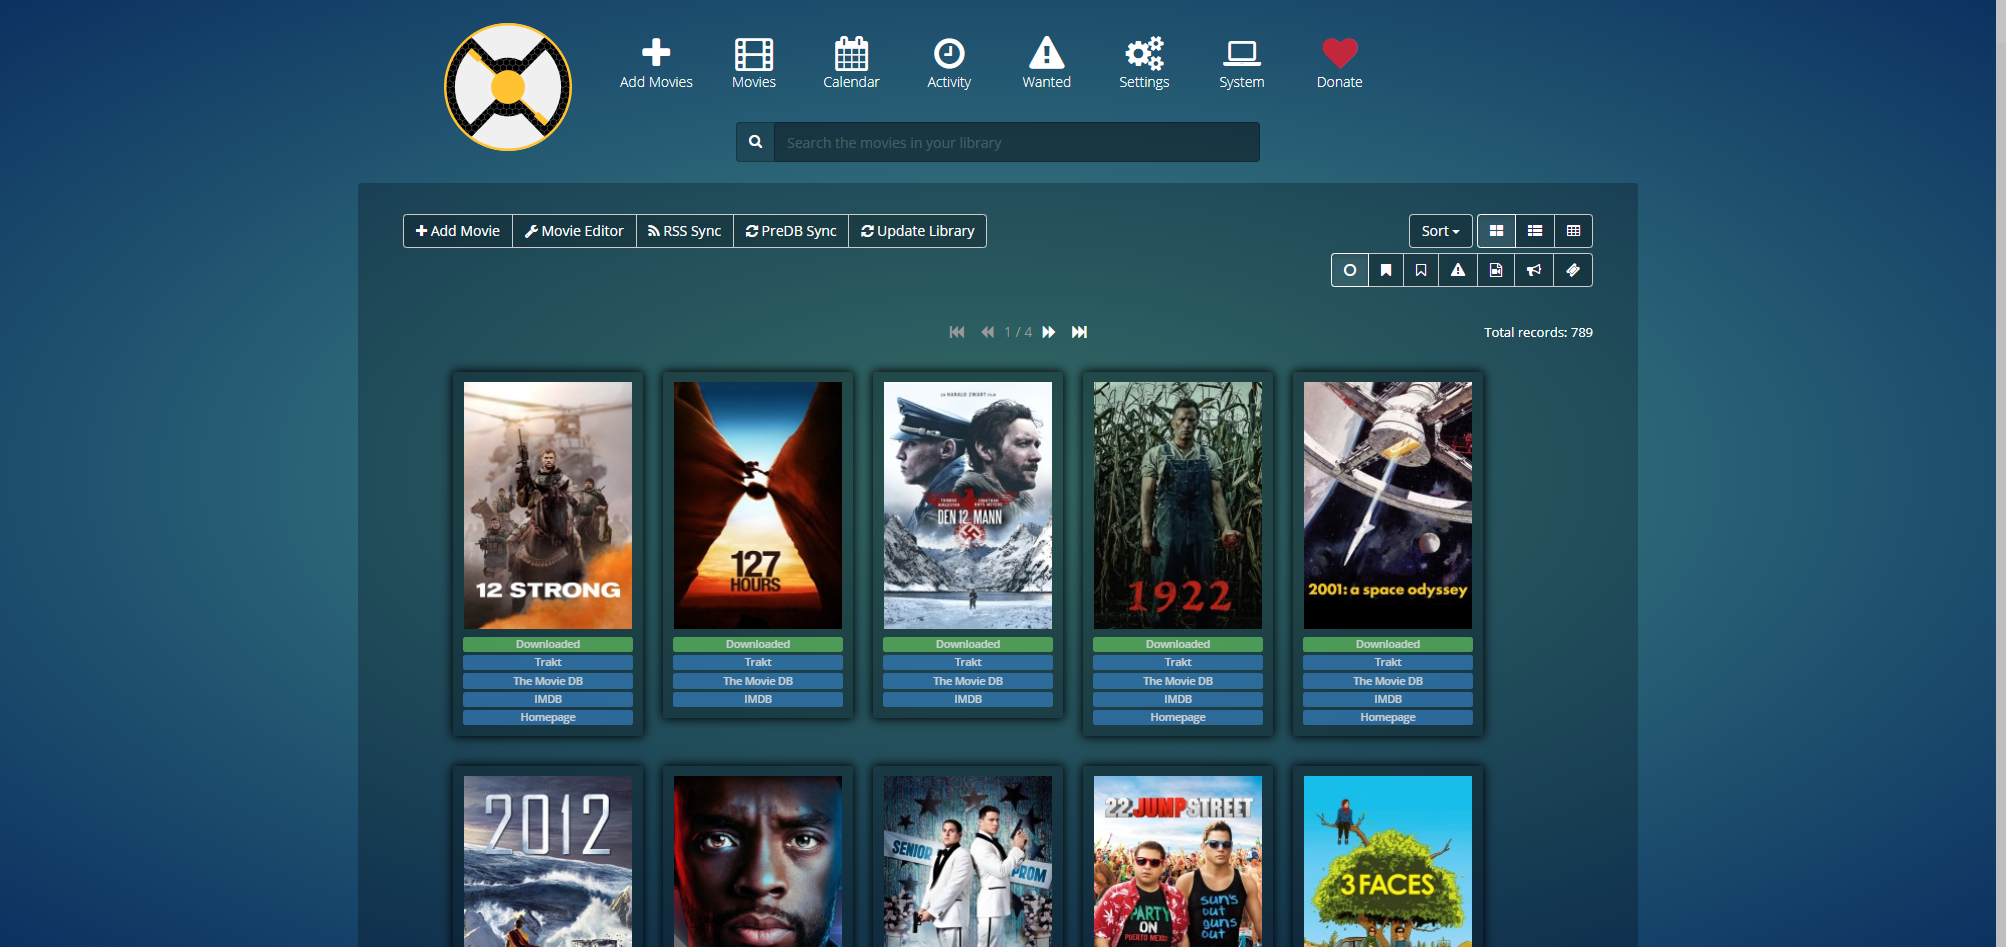Switch to poster grid view
Viewport: 2006px width, 947px height.
coord(1496,231)
